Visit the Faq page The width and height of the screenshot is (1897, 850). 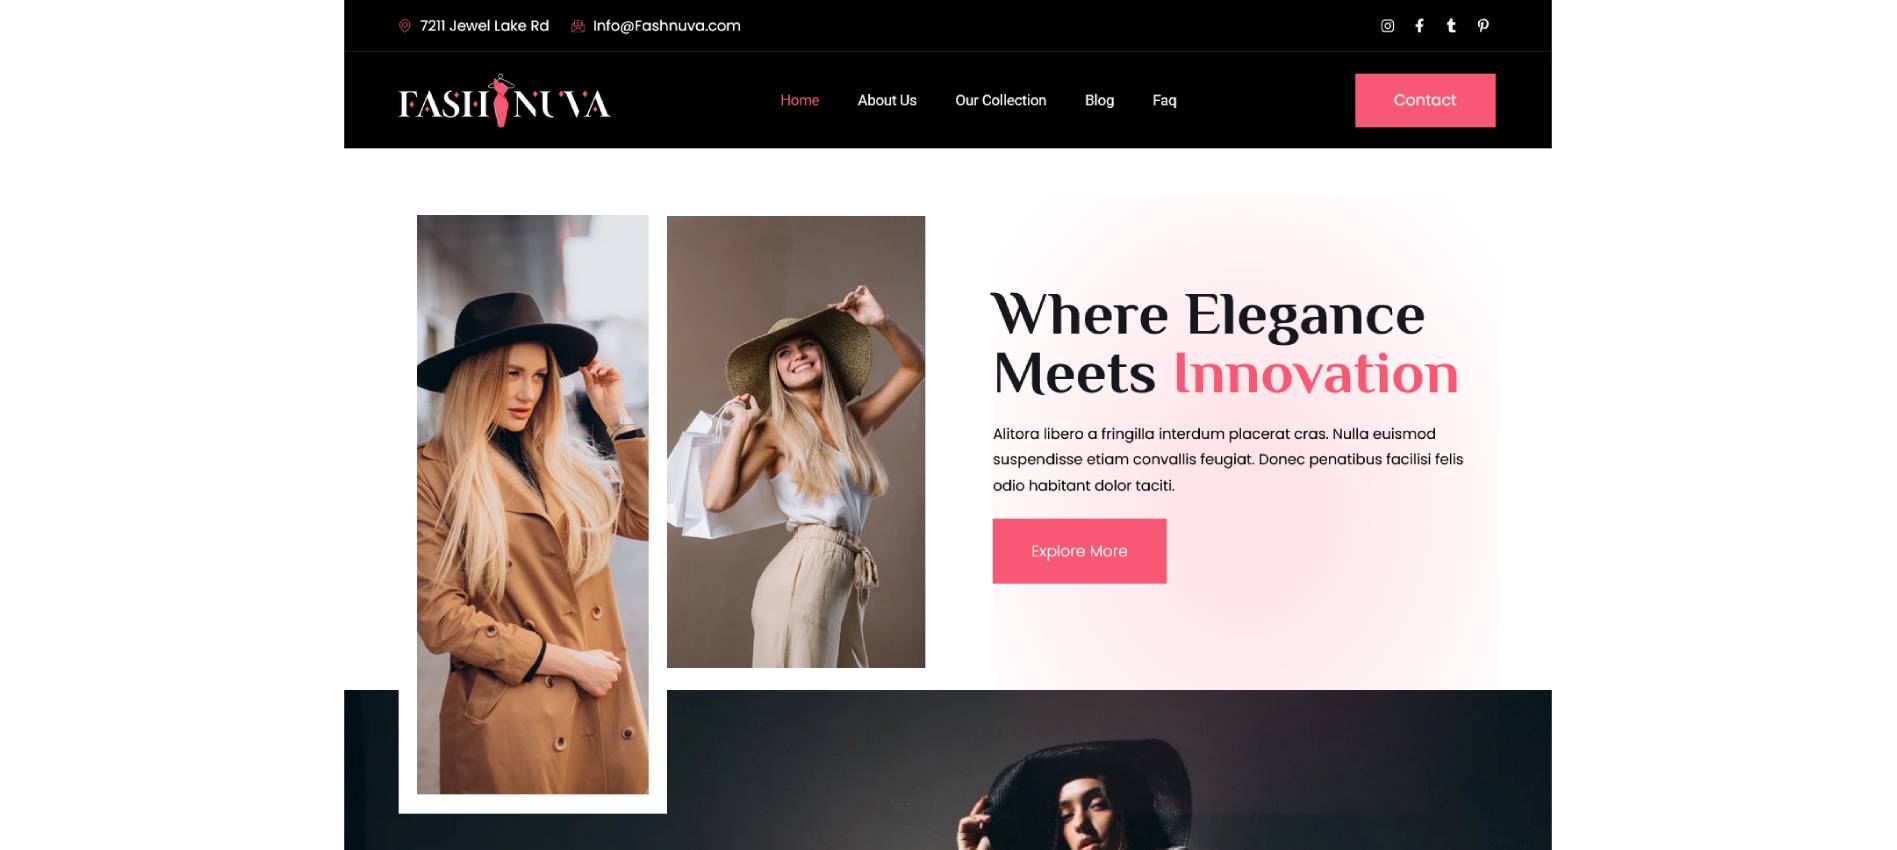click(1164, 100)
